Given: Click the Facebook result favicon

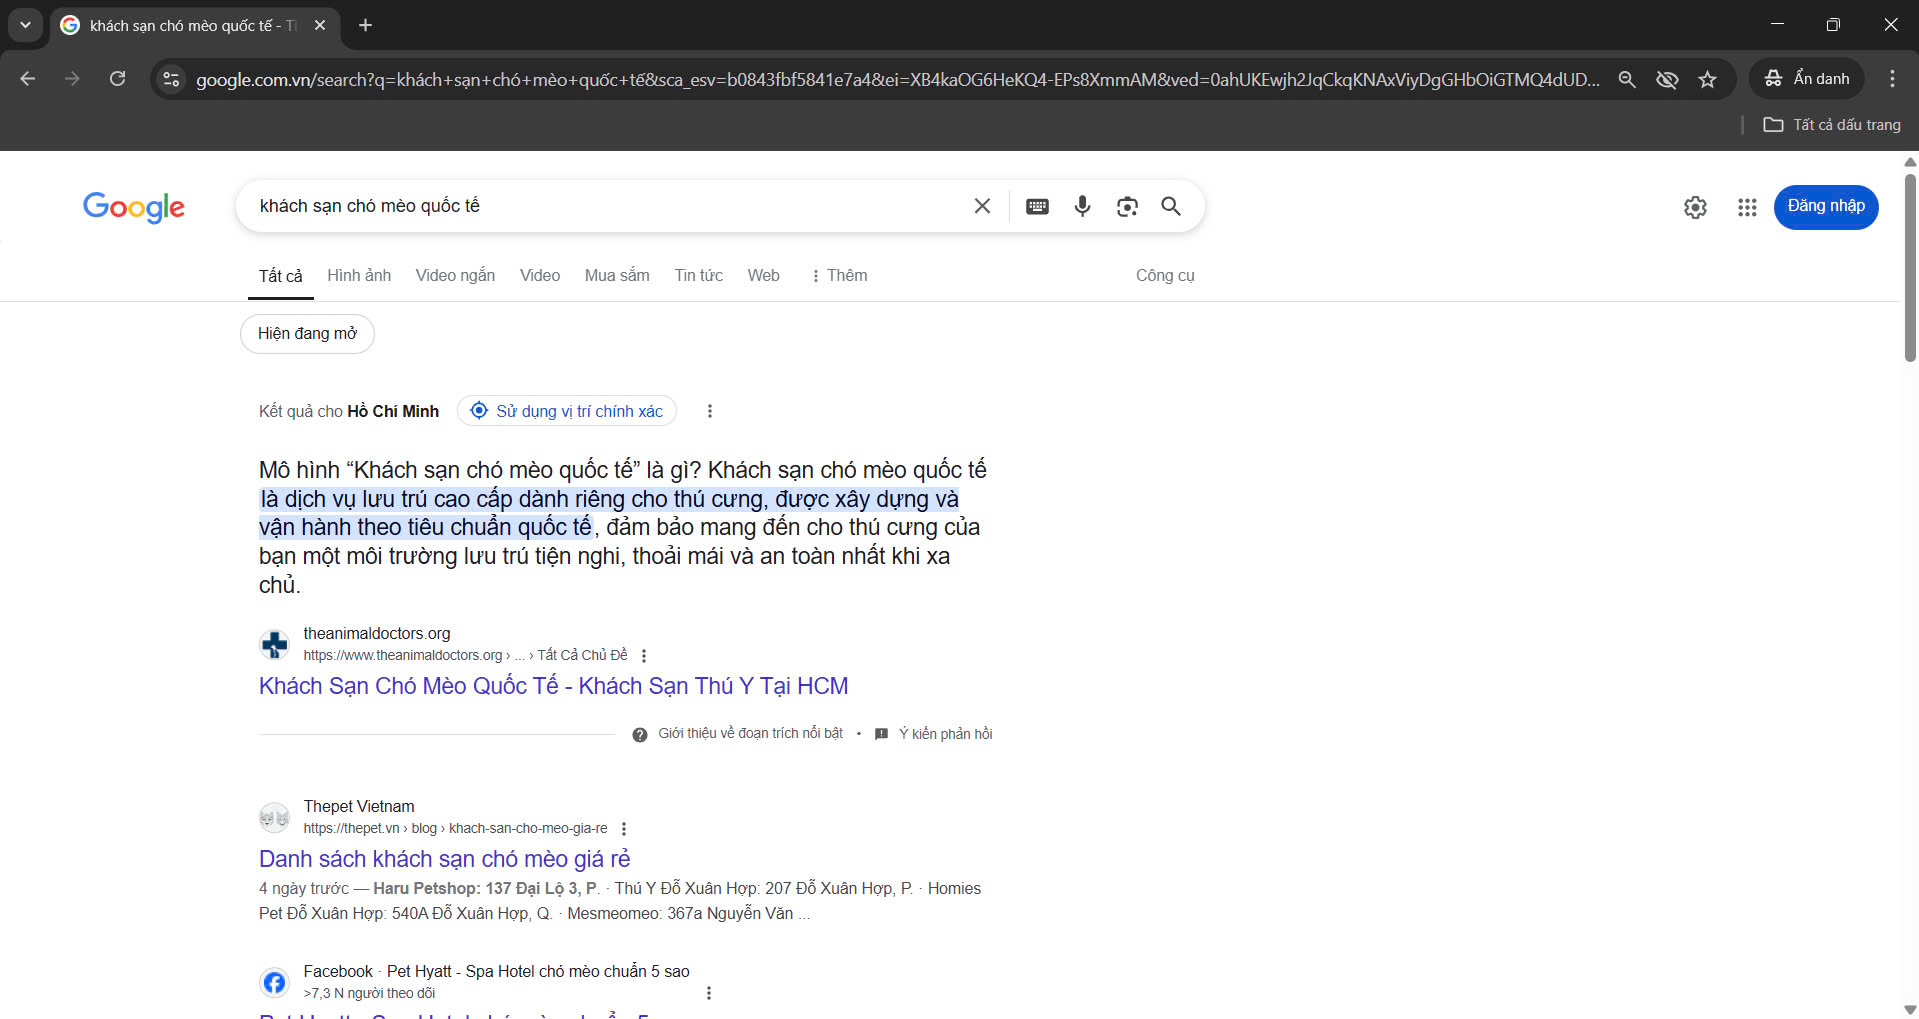Looking at the screenshot, I should [x=275, y=983].
